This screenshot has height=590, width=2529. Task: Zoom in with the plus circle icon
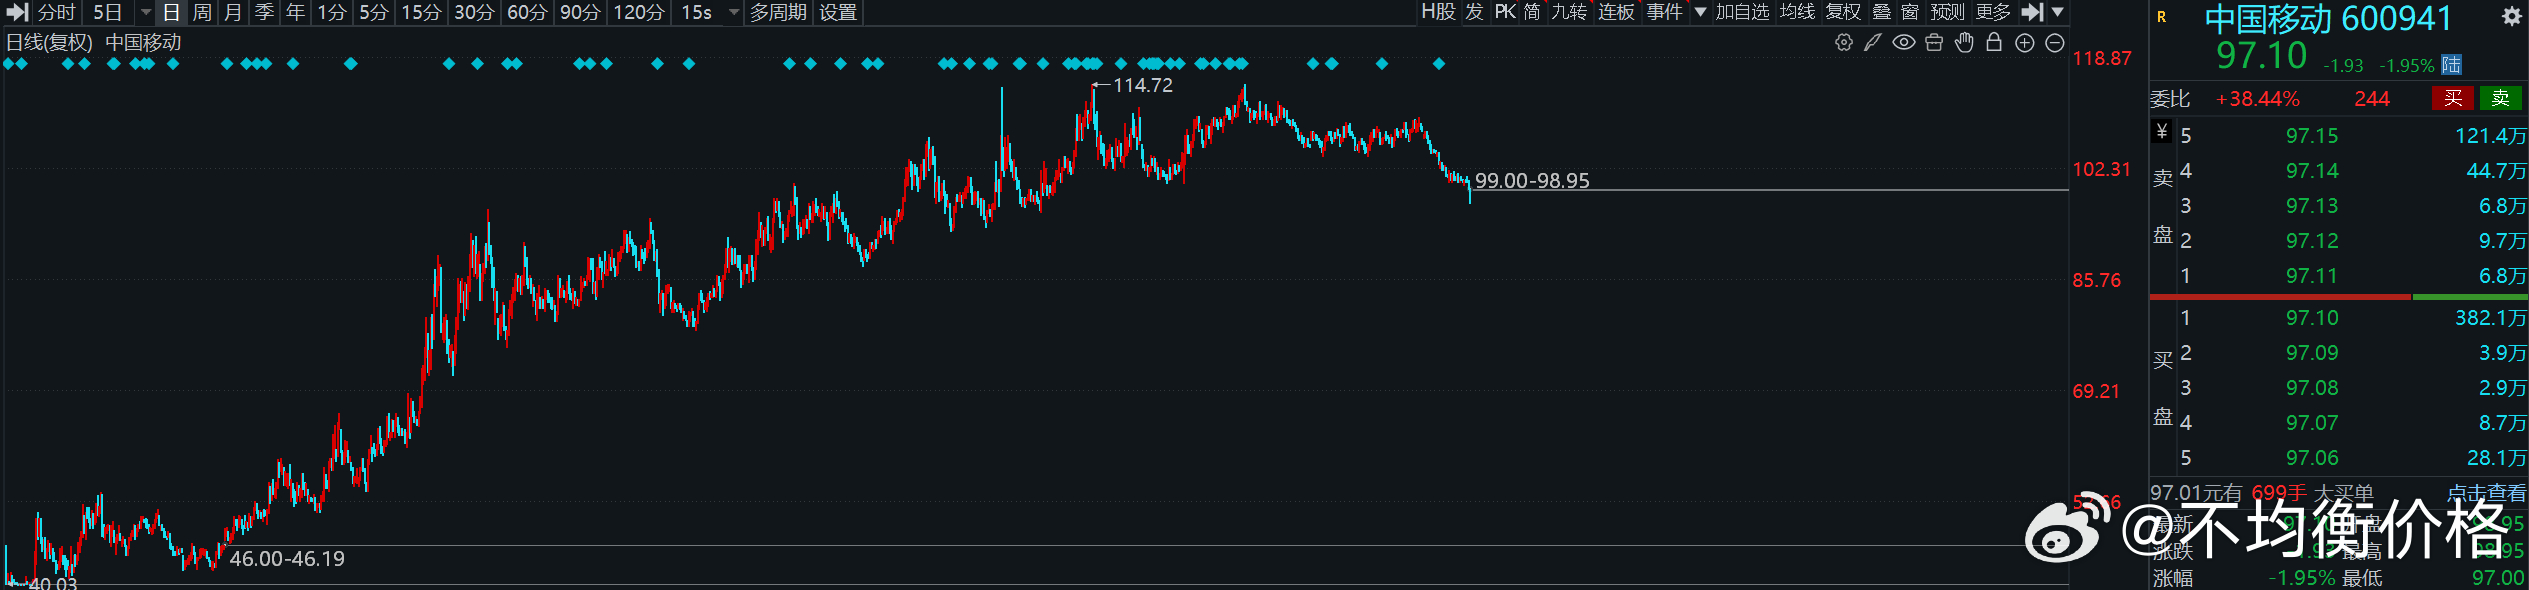pyautogui.click(x=2025, y=43)
